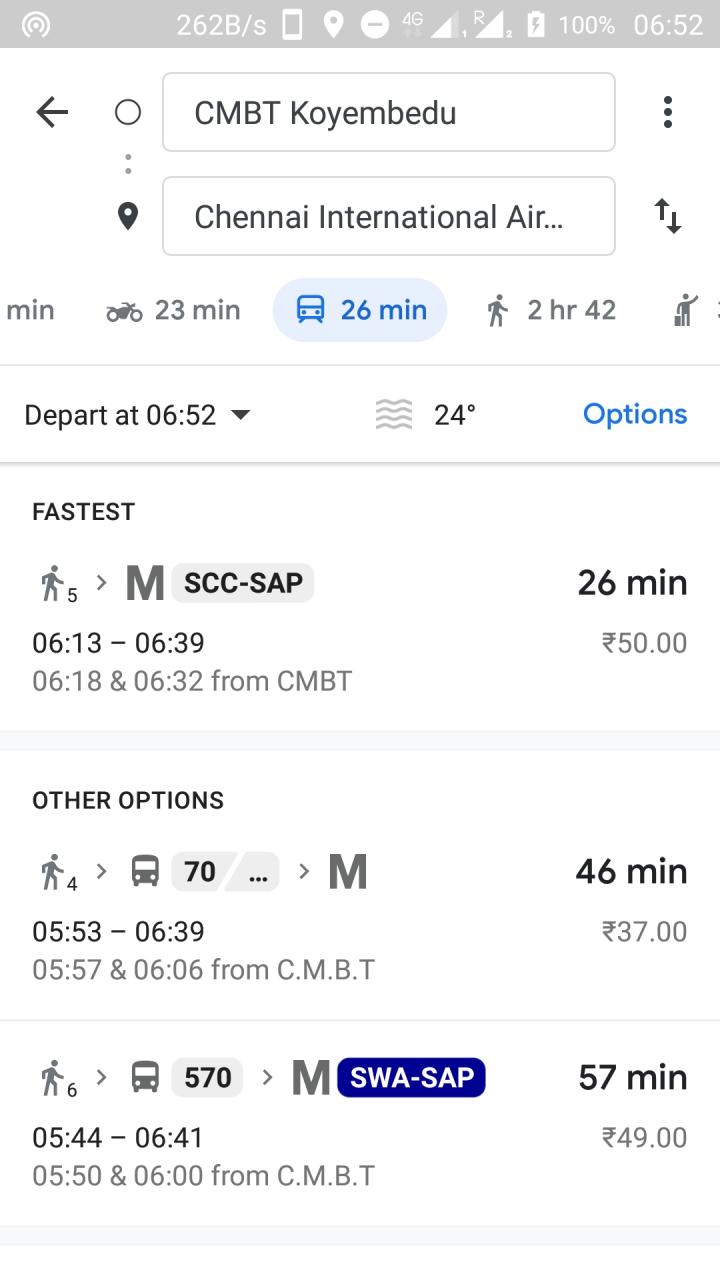
Task: Edit the Chennai International Airport destination field
Action: [x=388, y=216]
